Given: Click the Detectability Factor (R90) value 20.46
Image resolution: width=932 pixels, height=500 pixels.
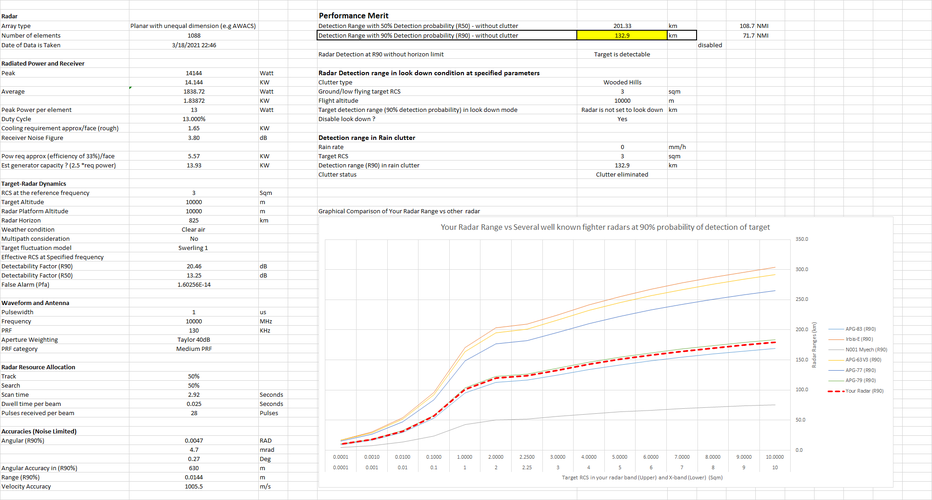Looking at the screenshot, I should (x=194, y=266).
